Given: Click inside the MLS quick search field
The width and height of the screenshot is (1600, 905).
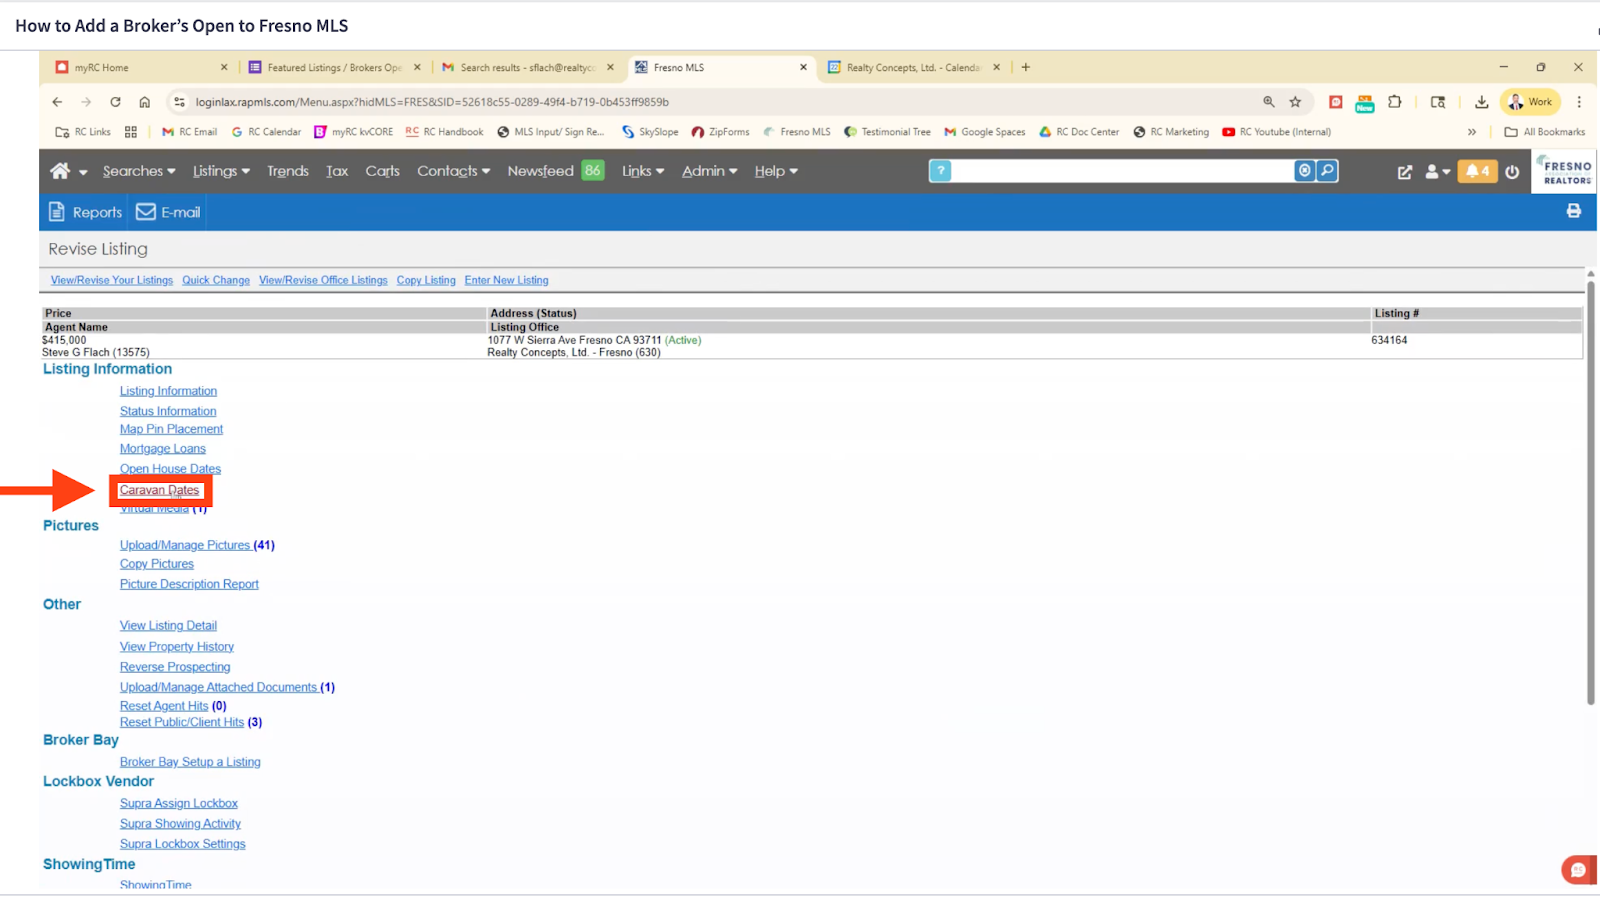Looking at the screenshot, I should pos(1120,171).
